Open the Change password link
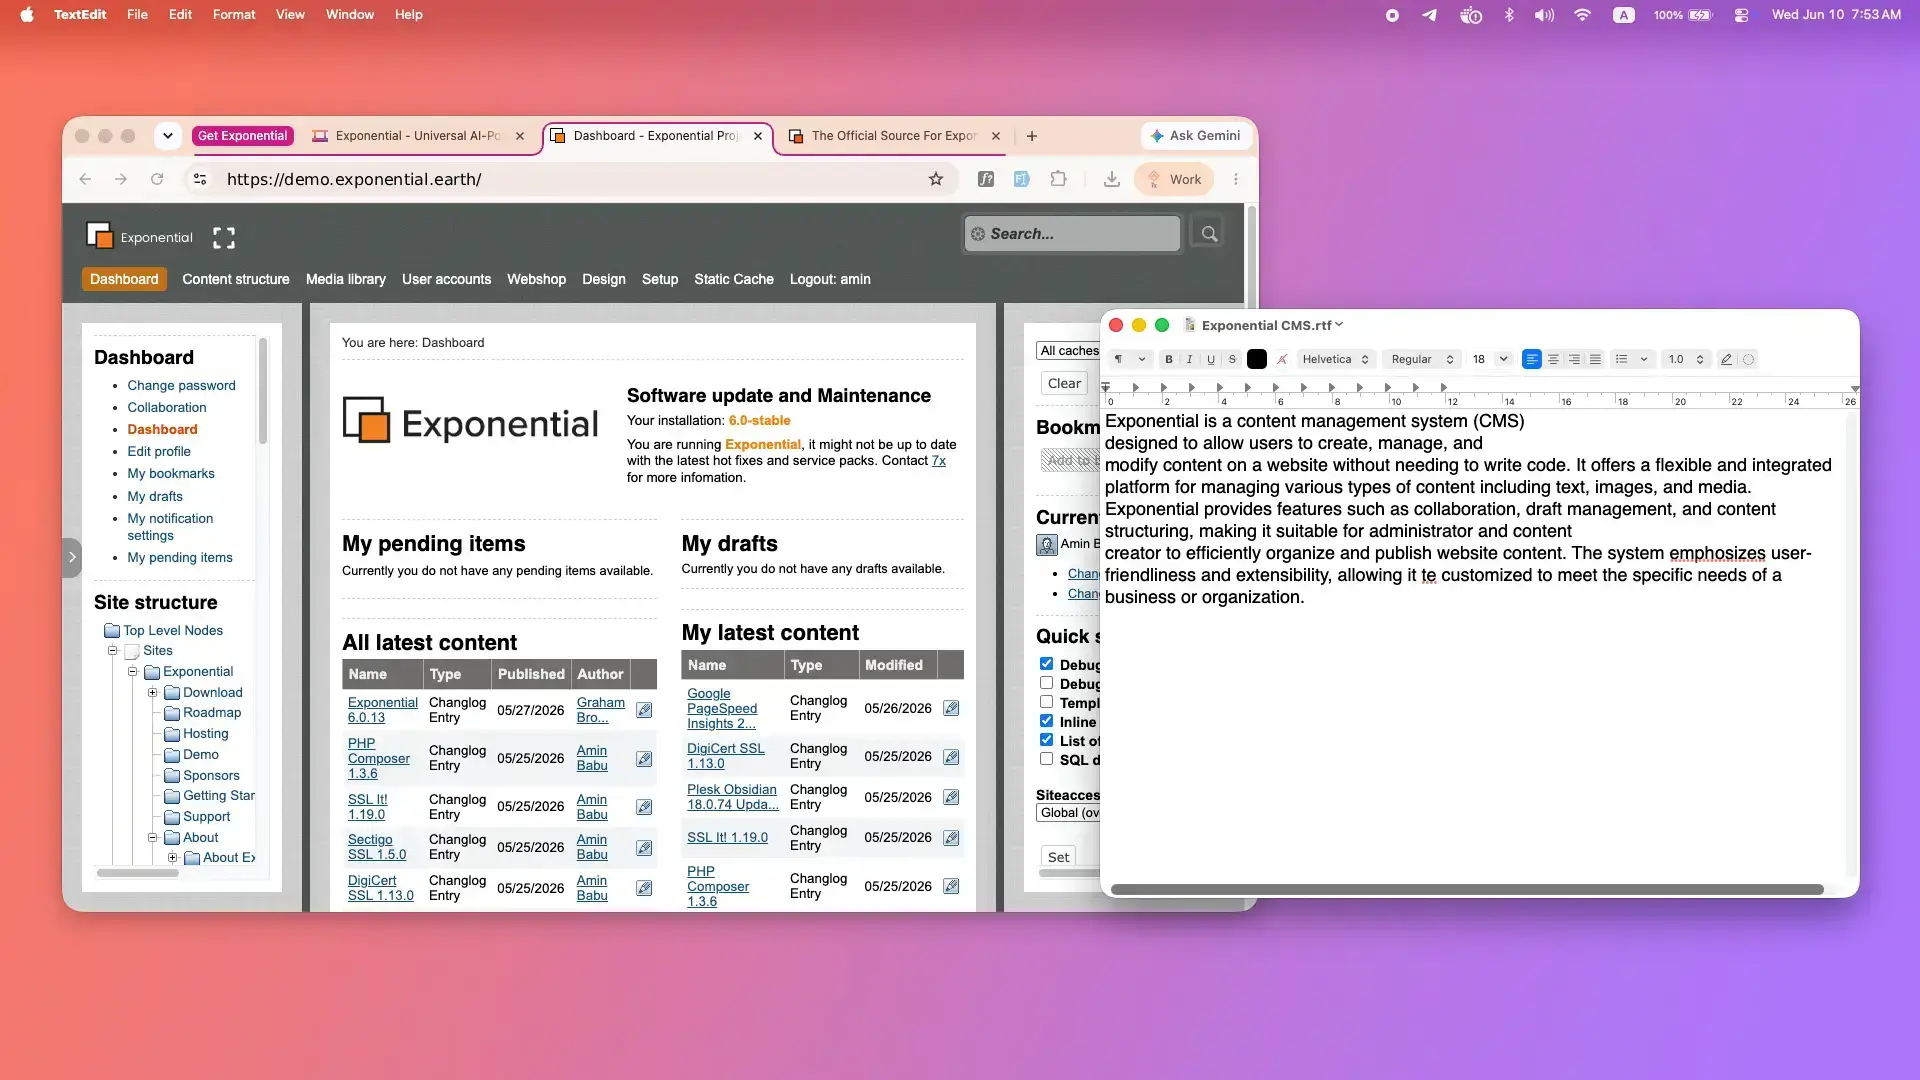This screenshot has height=1080, width=1920. point(181,386)
